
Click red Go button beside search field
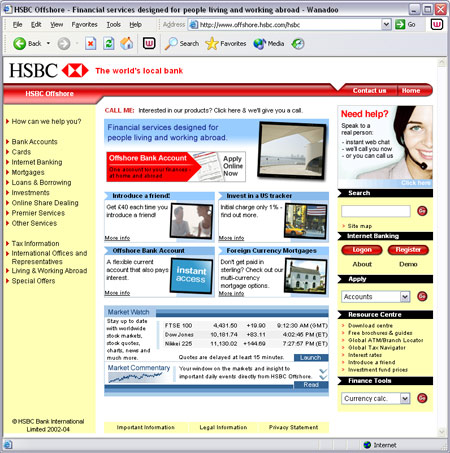tap(422, 211)
